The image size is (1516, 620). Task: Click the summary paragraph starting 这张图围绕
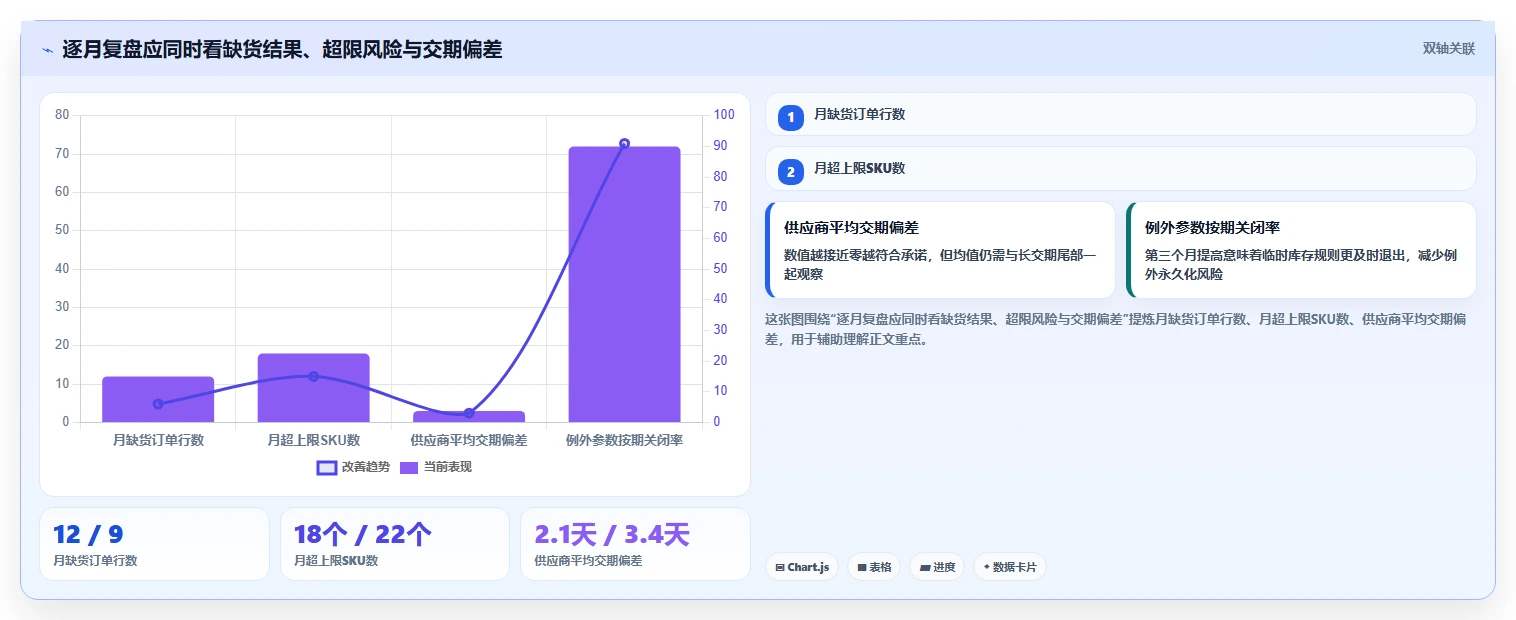(1115, 329)
